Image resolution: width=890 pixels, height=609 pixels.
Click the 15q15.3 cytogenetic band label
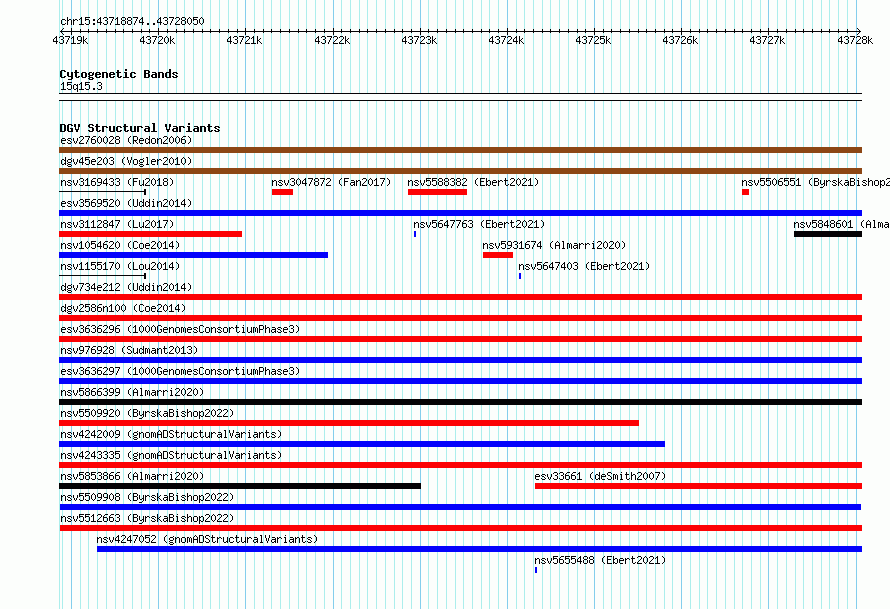coord(81,86)
